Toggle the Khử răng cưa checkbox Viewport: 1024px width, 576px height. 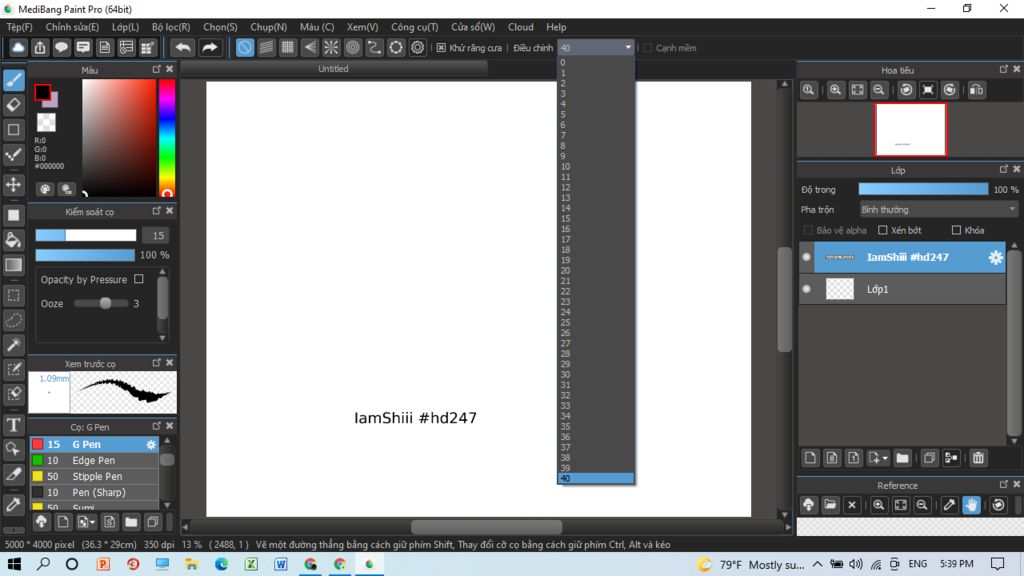pyautogui.click(x=442, y=48)
